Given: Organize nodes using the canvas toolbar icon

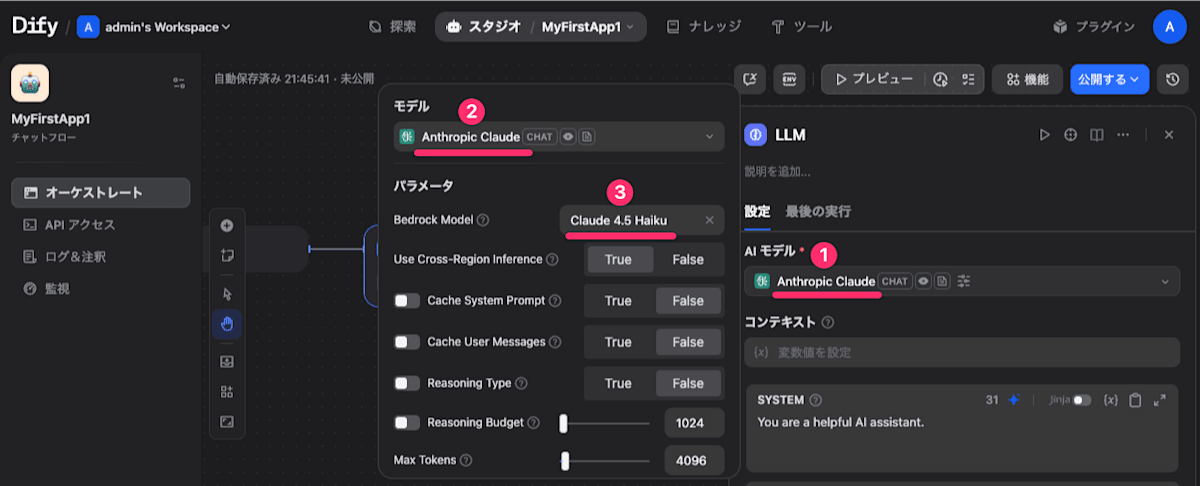Looking at the screenshot, I should [x=227, y=391].
